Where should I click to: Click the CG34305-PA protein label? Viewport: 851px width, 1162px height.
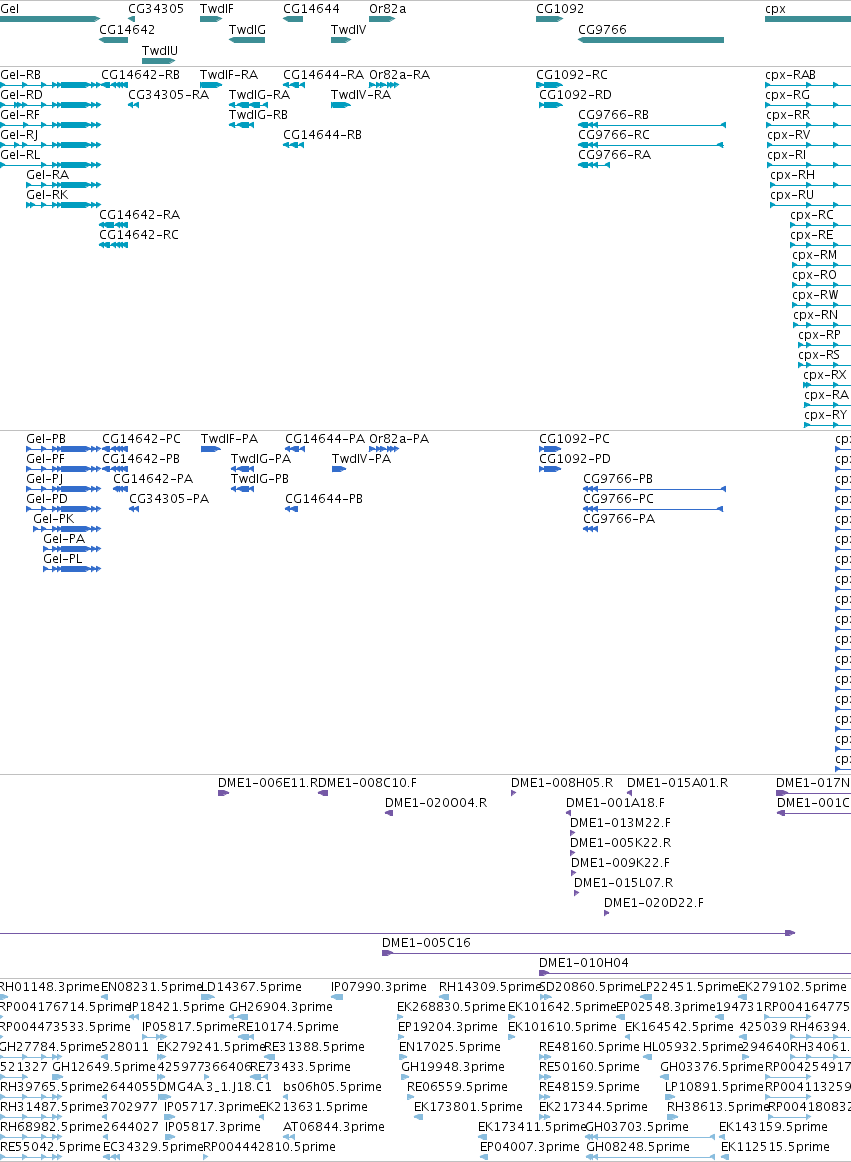coord(169,499)
